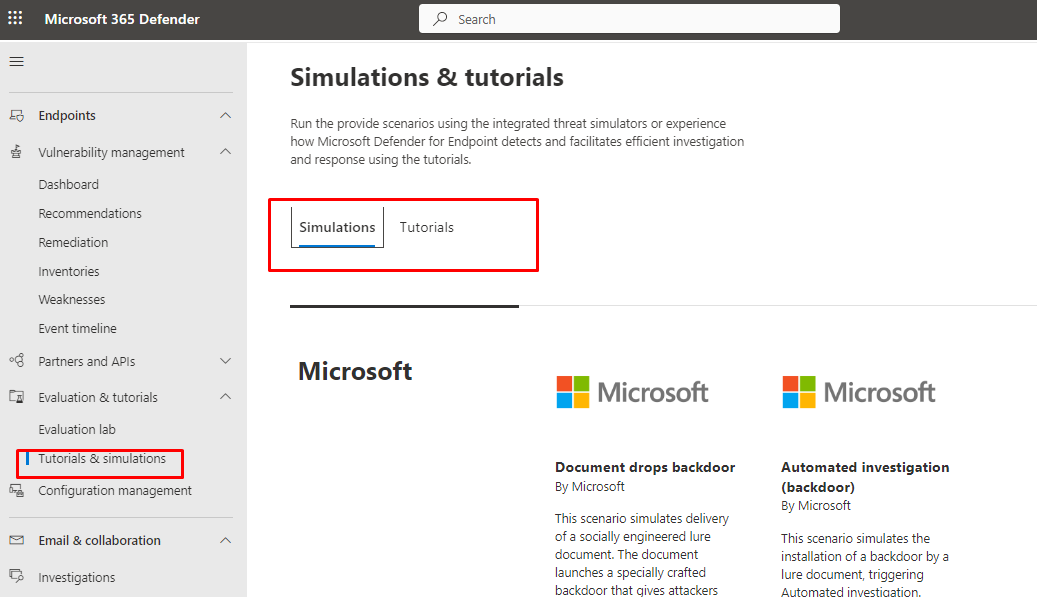Collapse the Endpoints section chevron

(225, 116)
